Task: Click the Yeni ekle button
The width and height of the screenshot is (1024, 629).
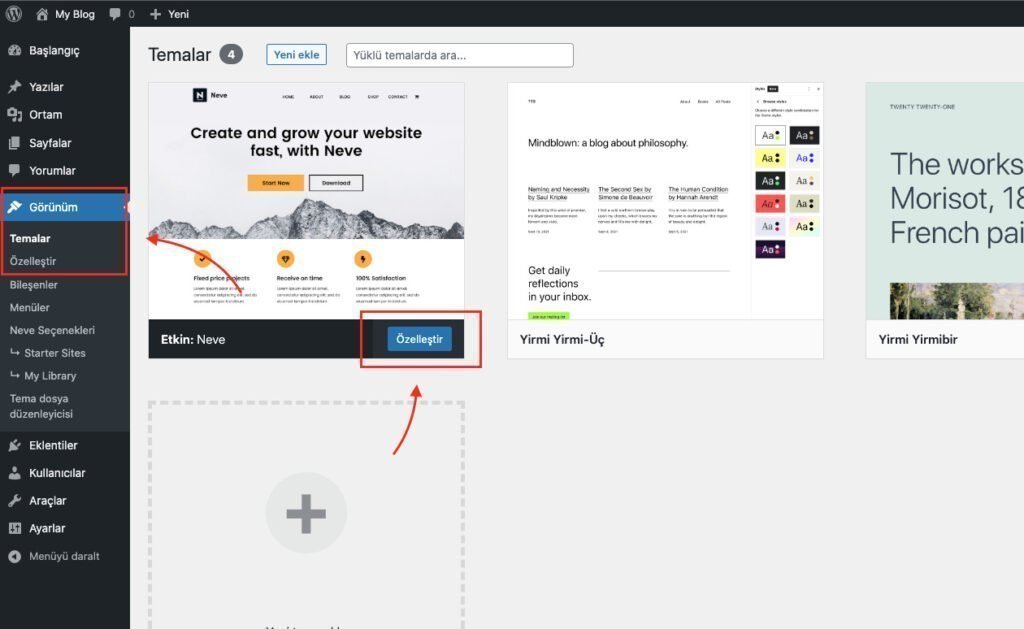Action: click(296, 55)
